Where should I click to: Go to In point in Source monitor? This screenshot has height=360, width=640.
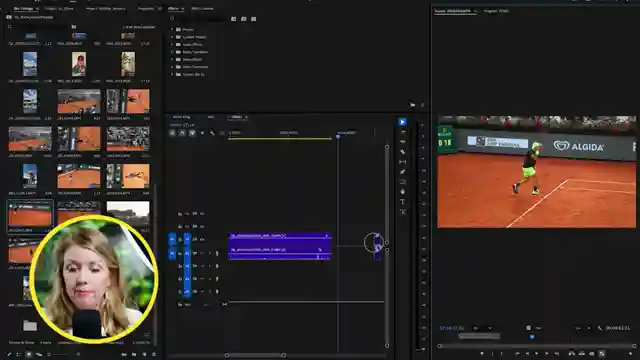517,353
